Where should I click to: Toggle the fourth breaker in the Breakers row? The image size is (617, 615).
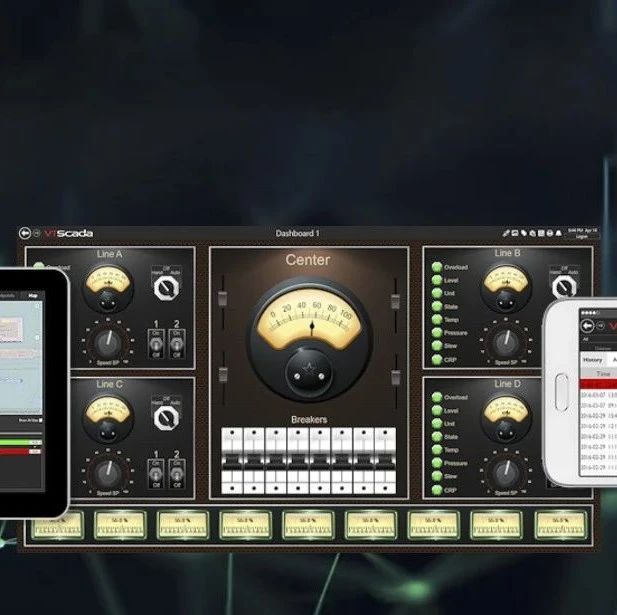(x=297, y=460)
